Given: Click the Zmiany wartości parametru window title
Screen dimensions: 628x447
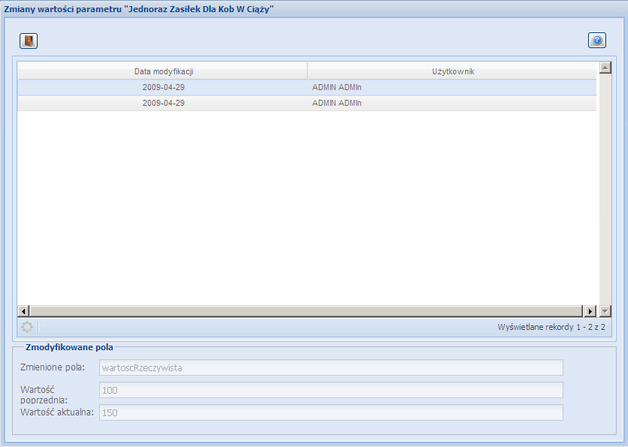Looking at the screenshot, I should click(x=140, y=8).
